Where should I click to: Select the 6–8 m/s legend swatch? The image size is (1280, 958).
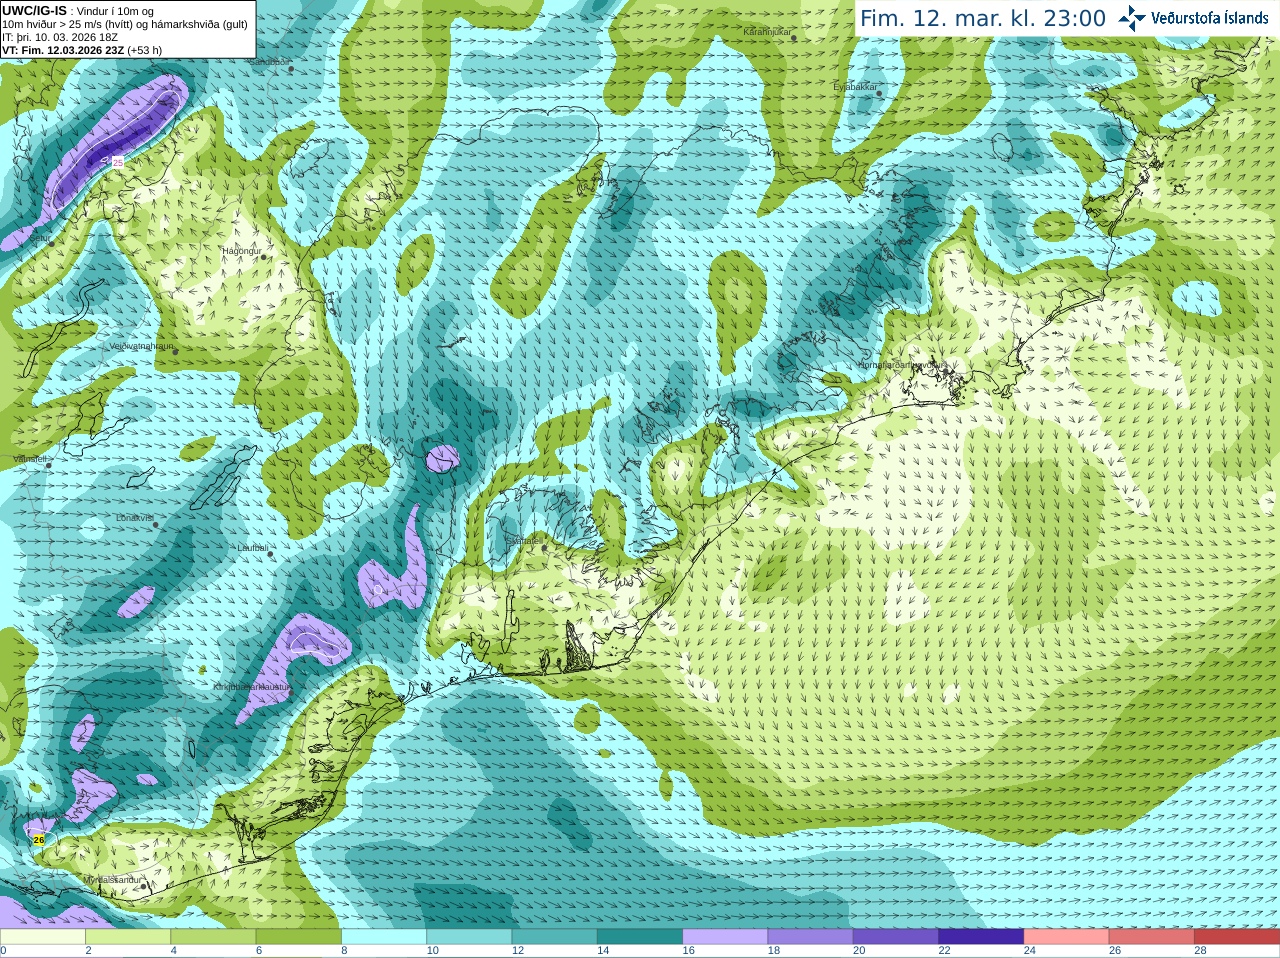coord(299,937)
